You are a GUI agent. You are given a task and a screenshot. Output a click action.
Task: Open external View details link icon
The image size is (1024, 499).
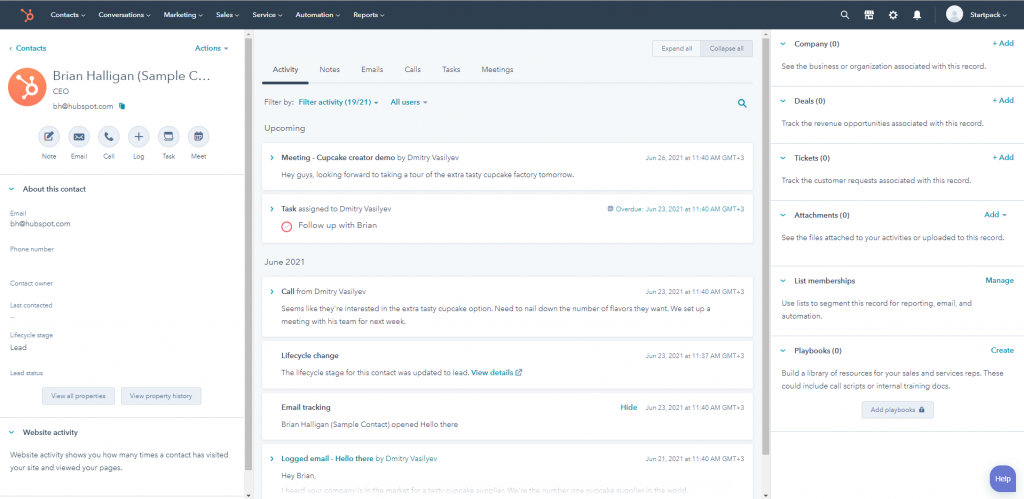tap(519, 373)
